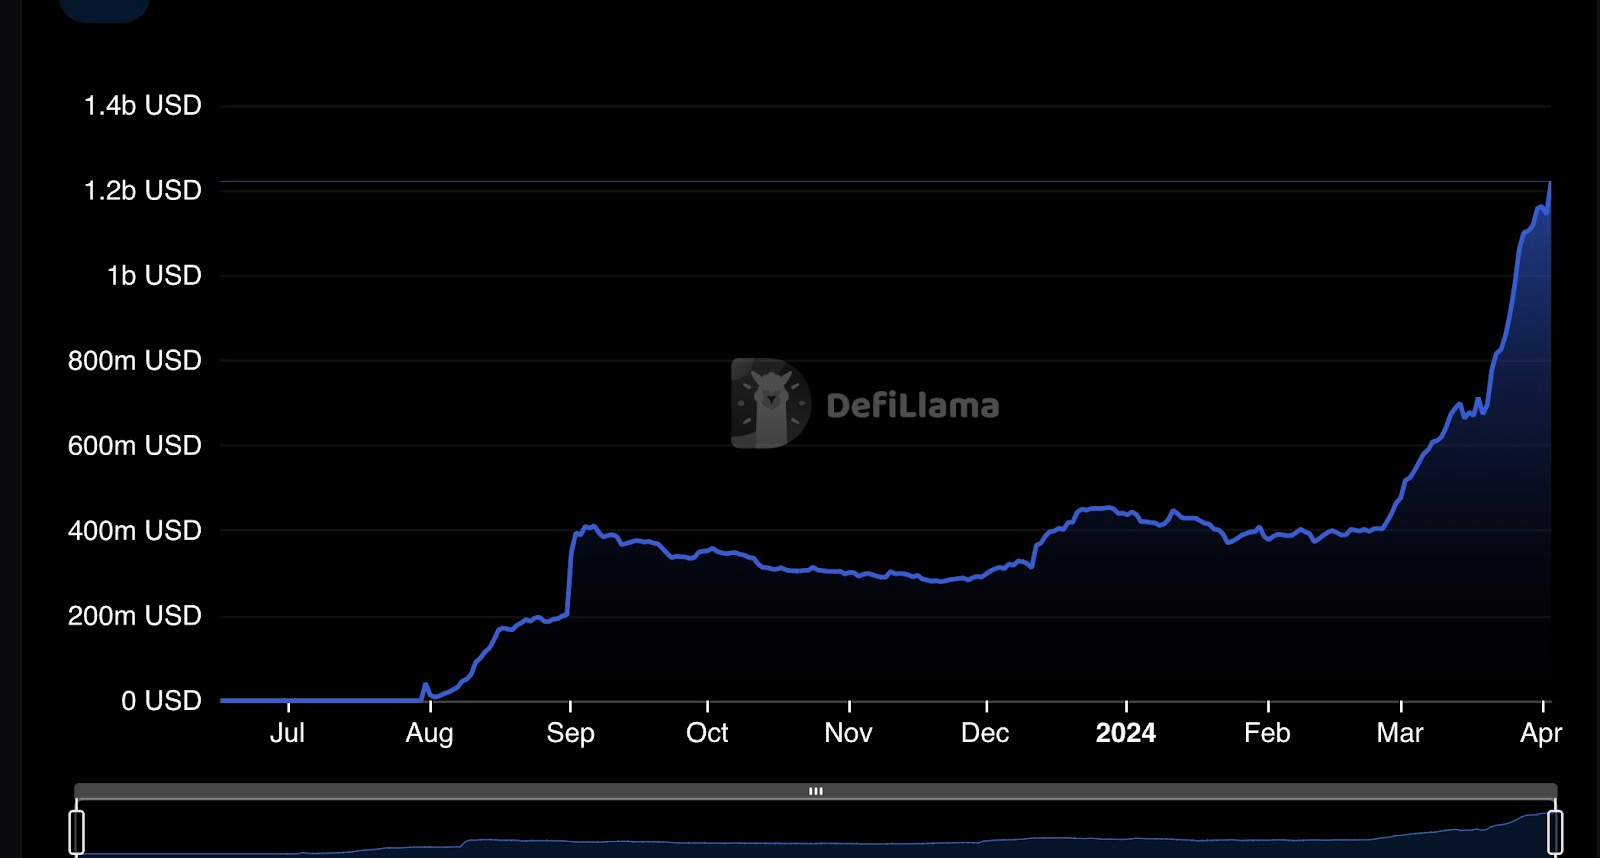Click the Dec month label

[985, 733]
